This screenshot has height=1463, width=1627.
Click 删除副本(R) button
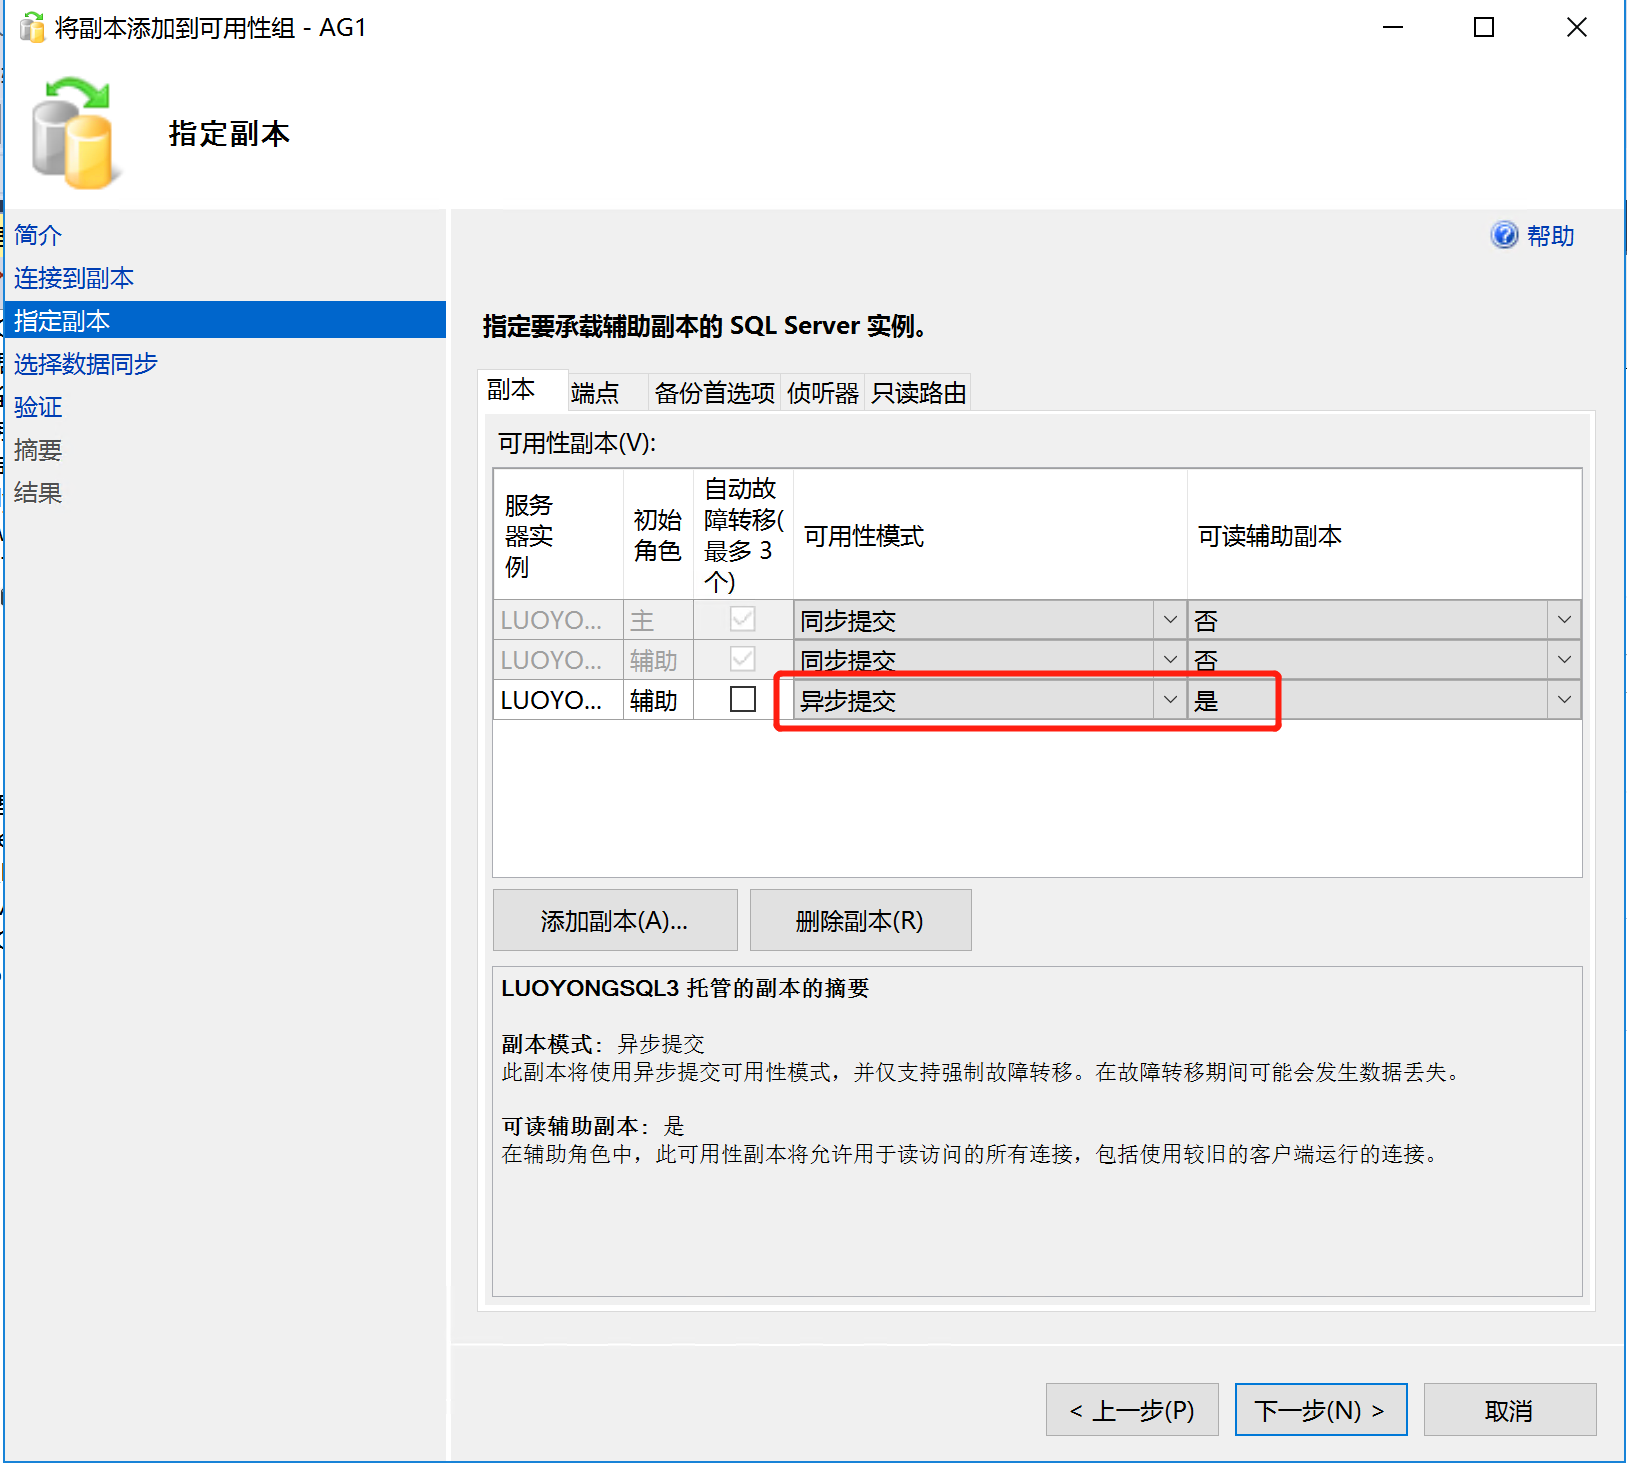860,920
